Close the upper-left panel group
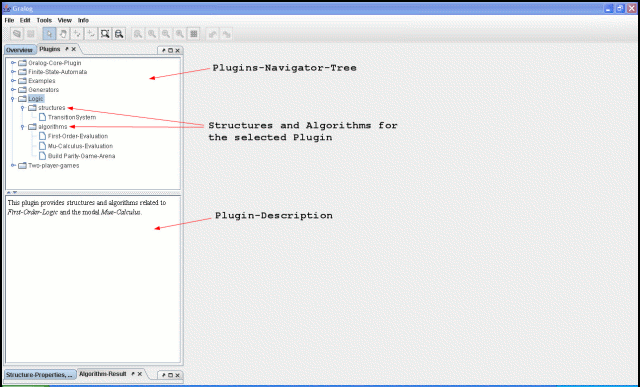 coord(177,50)
